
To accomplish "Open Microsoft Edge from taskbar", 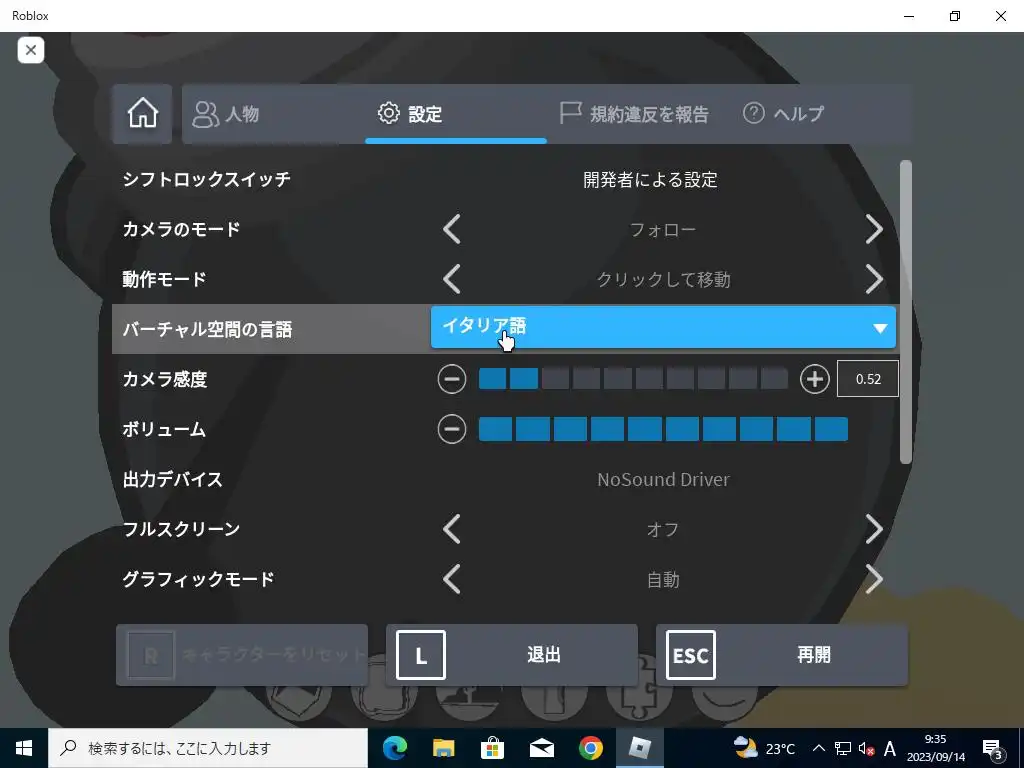I will click(x=394, y=748).
